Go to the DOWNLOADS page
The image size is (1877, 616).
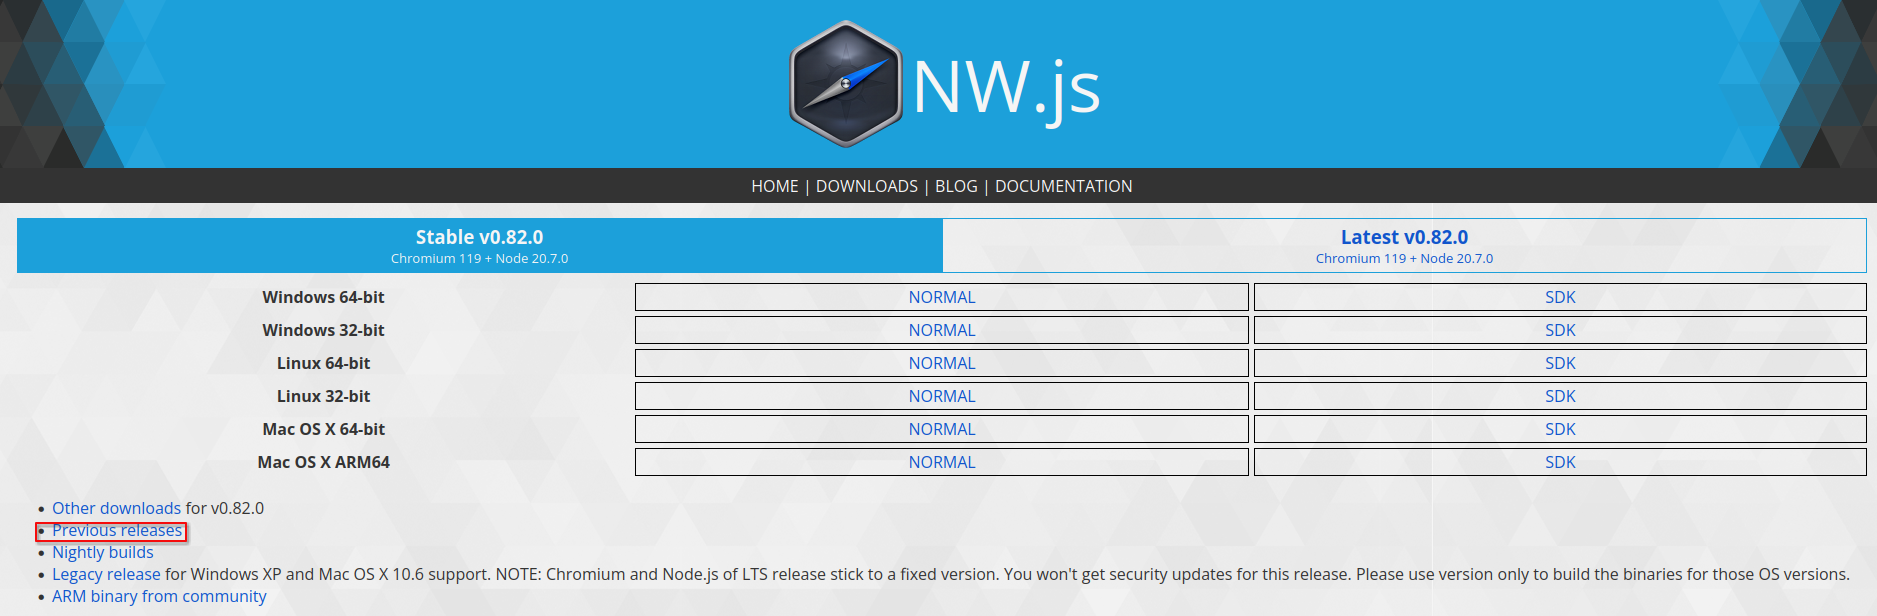click(866, 186)
